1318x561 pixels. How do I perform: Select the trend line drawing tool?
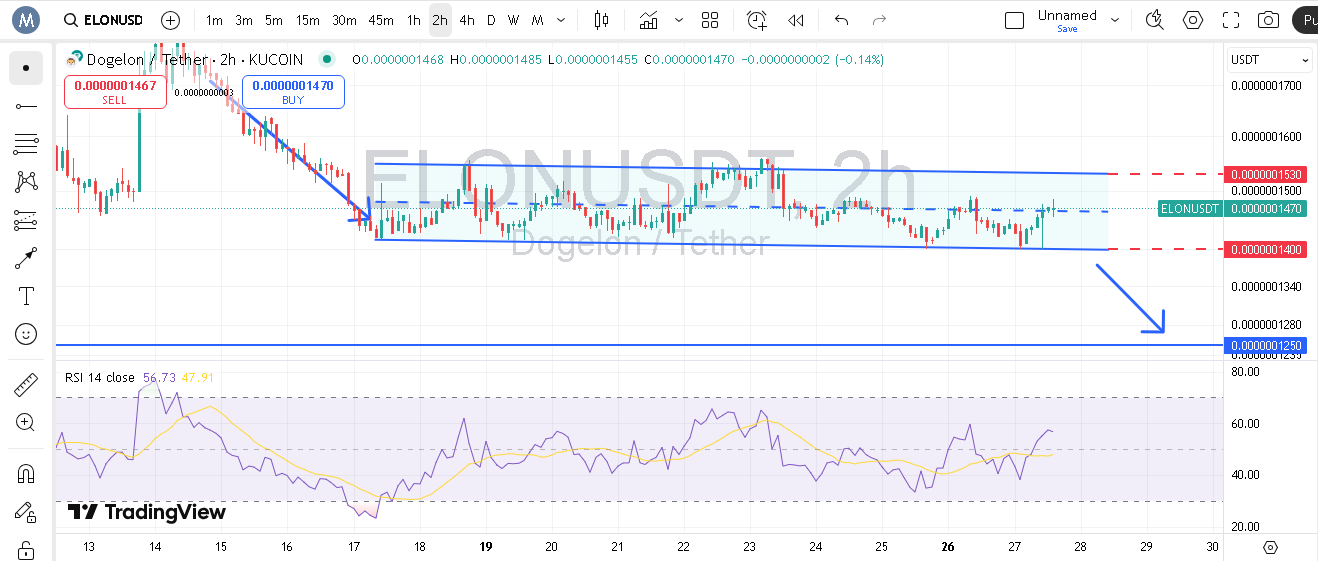click(x=26, y=106)
